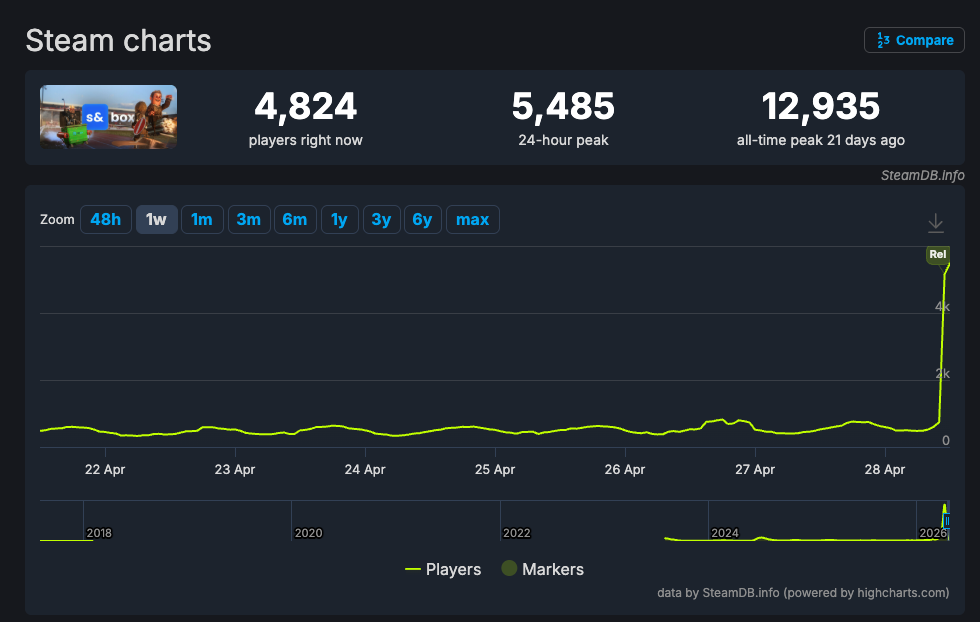Click the s&box game thumbnail
Viewport: 980px width, 622px height.
click(108, 117)
